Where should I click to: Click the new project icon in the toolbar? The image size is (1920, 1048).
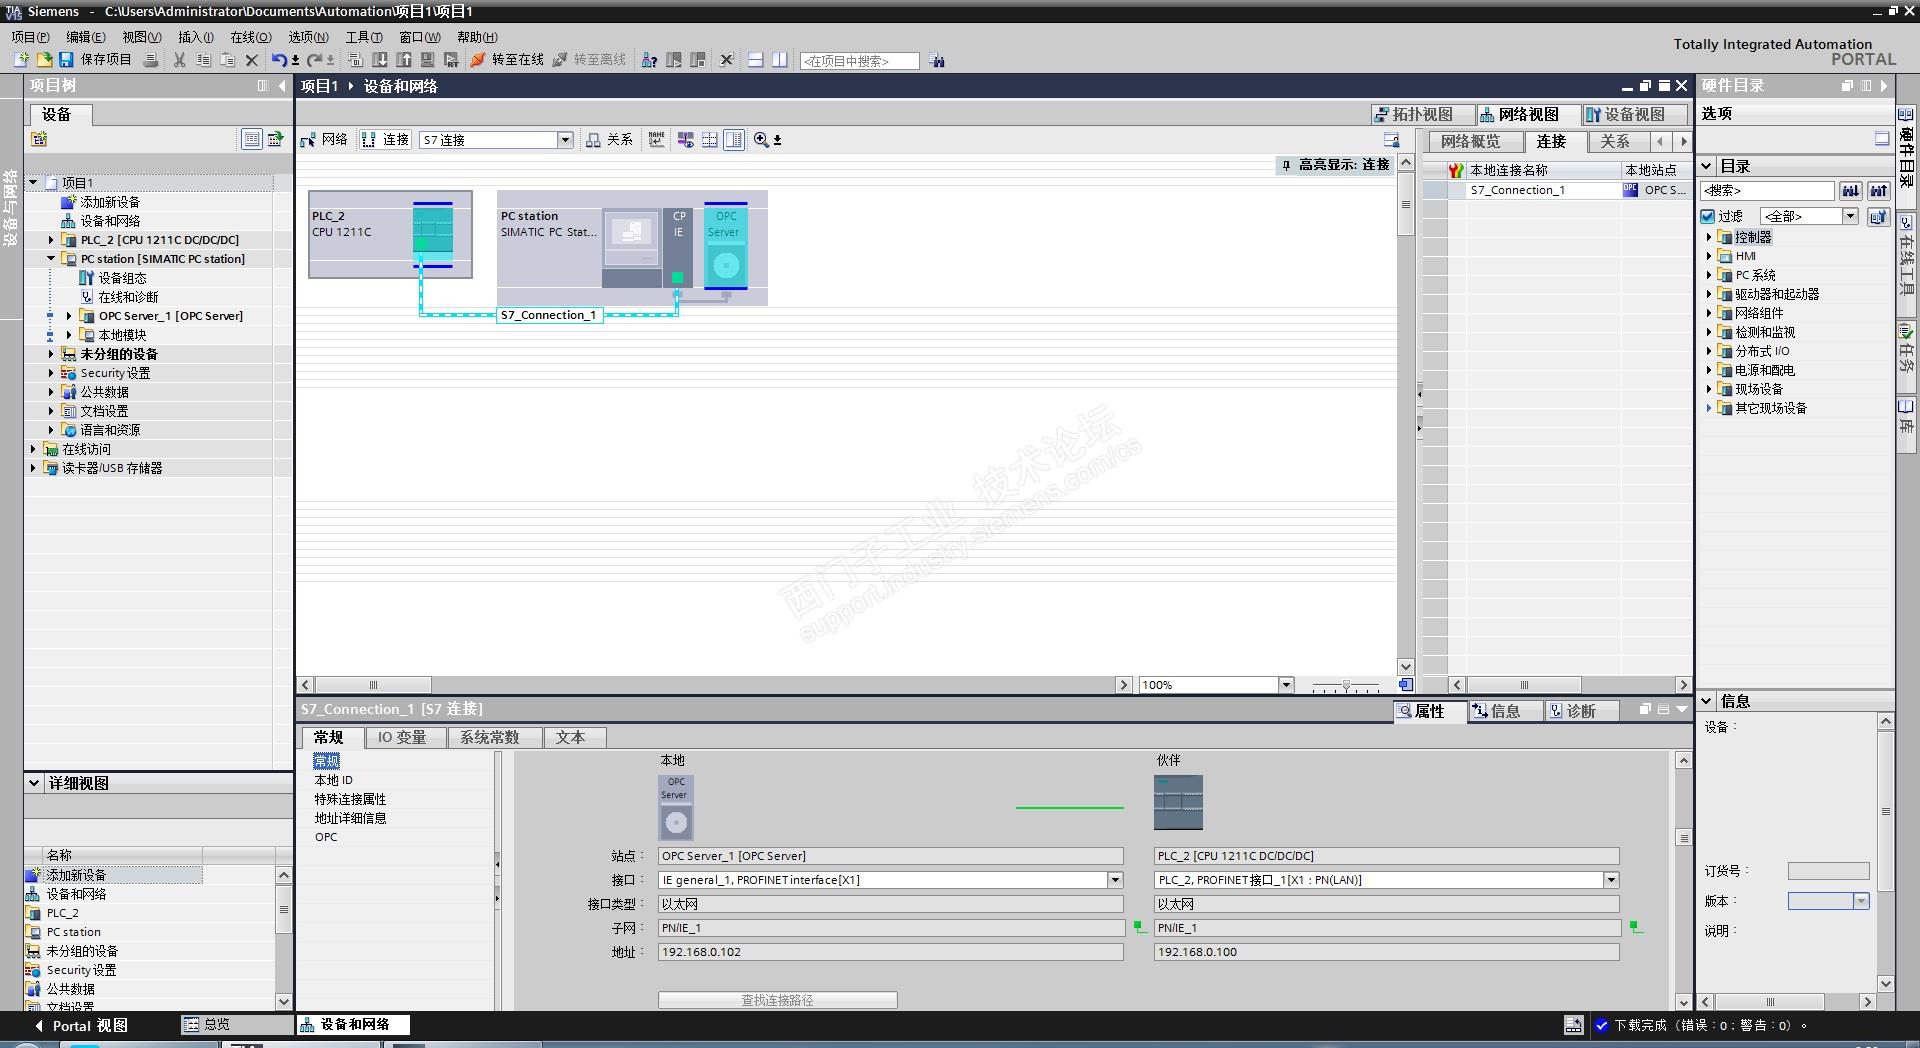pos(20,60)
